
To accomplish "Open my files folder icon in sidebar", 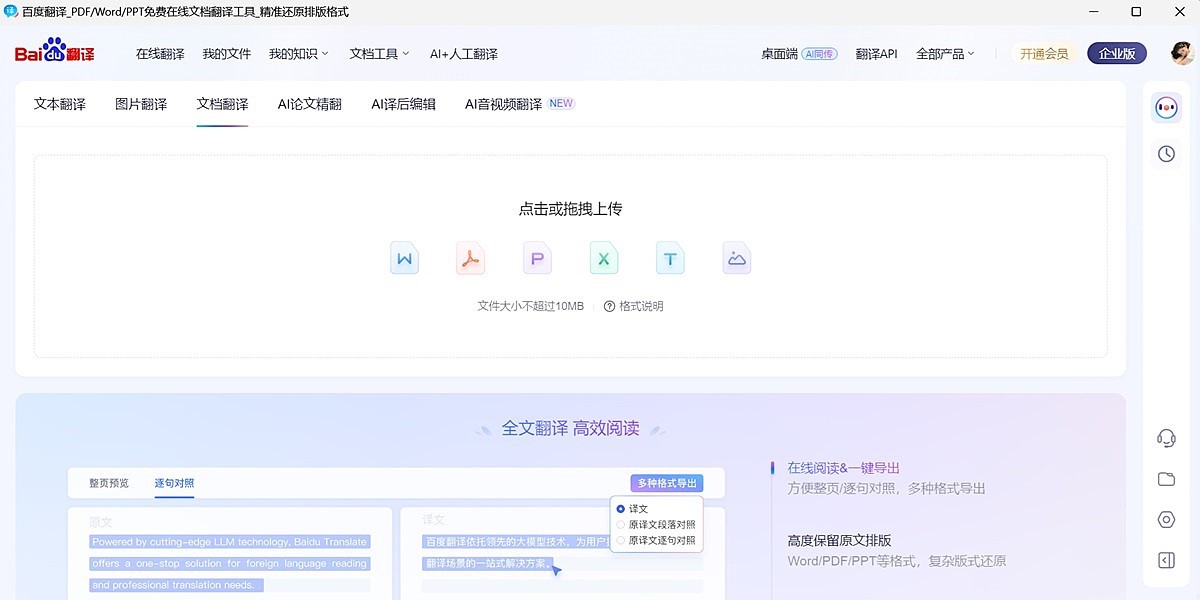I will click(x=1165, y=478).
